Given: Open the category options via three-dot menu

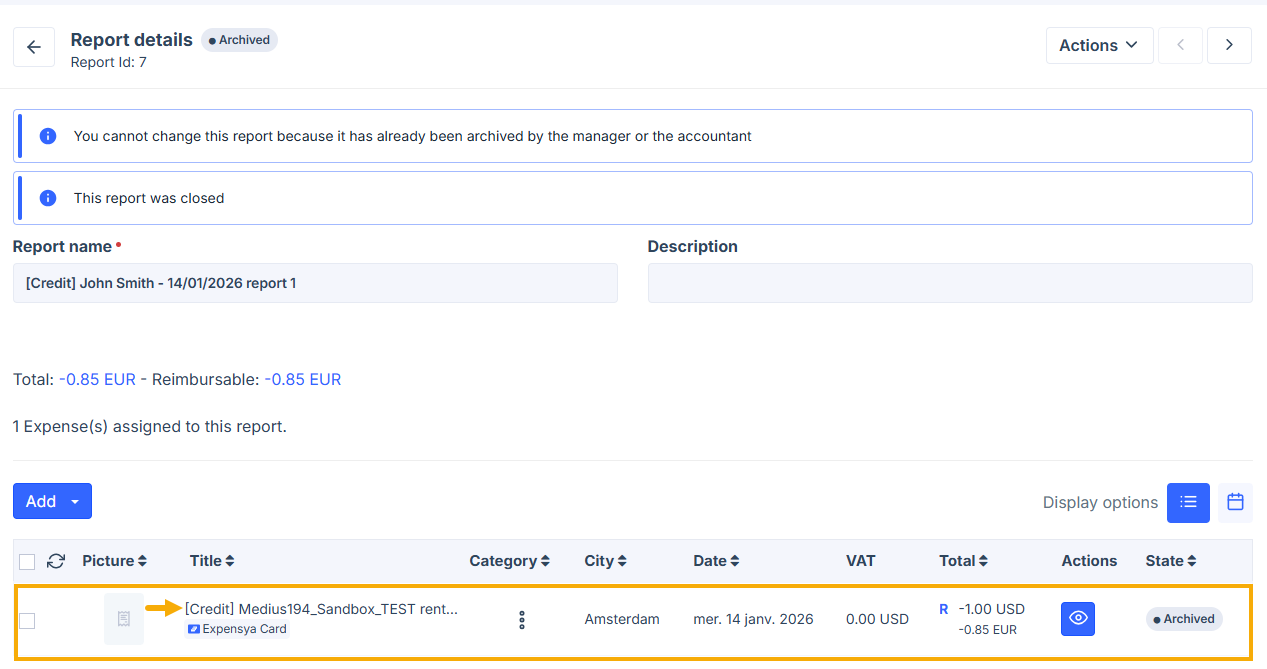Looking at the screenshot, I should click(x=521, y=619).
